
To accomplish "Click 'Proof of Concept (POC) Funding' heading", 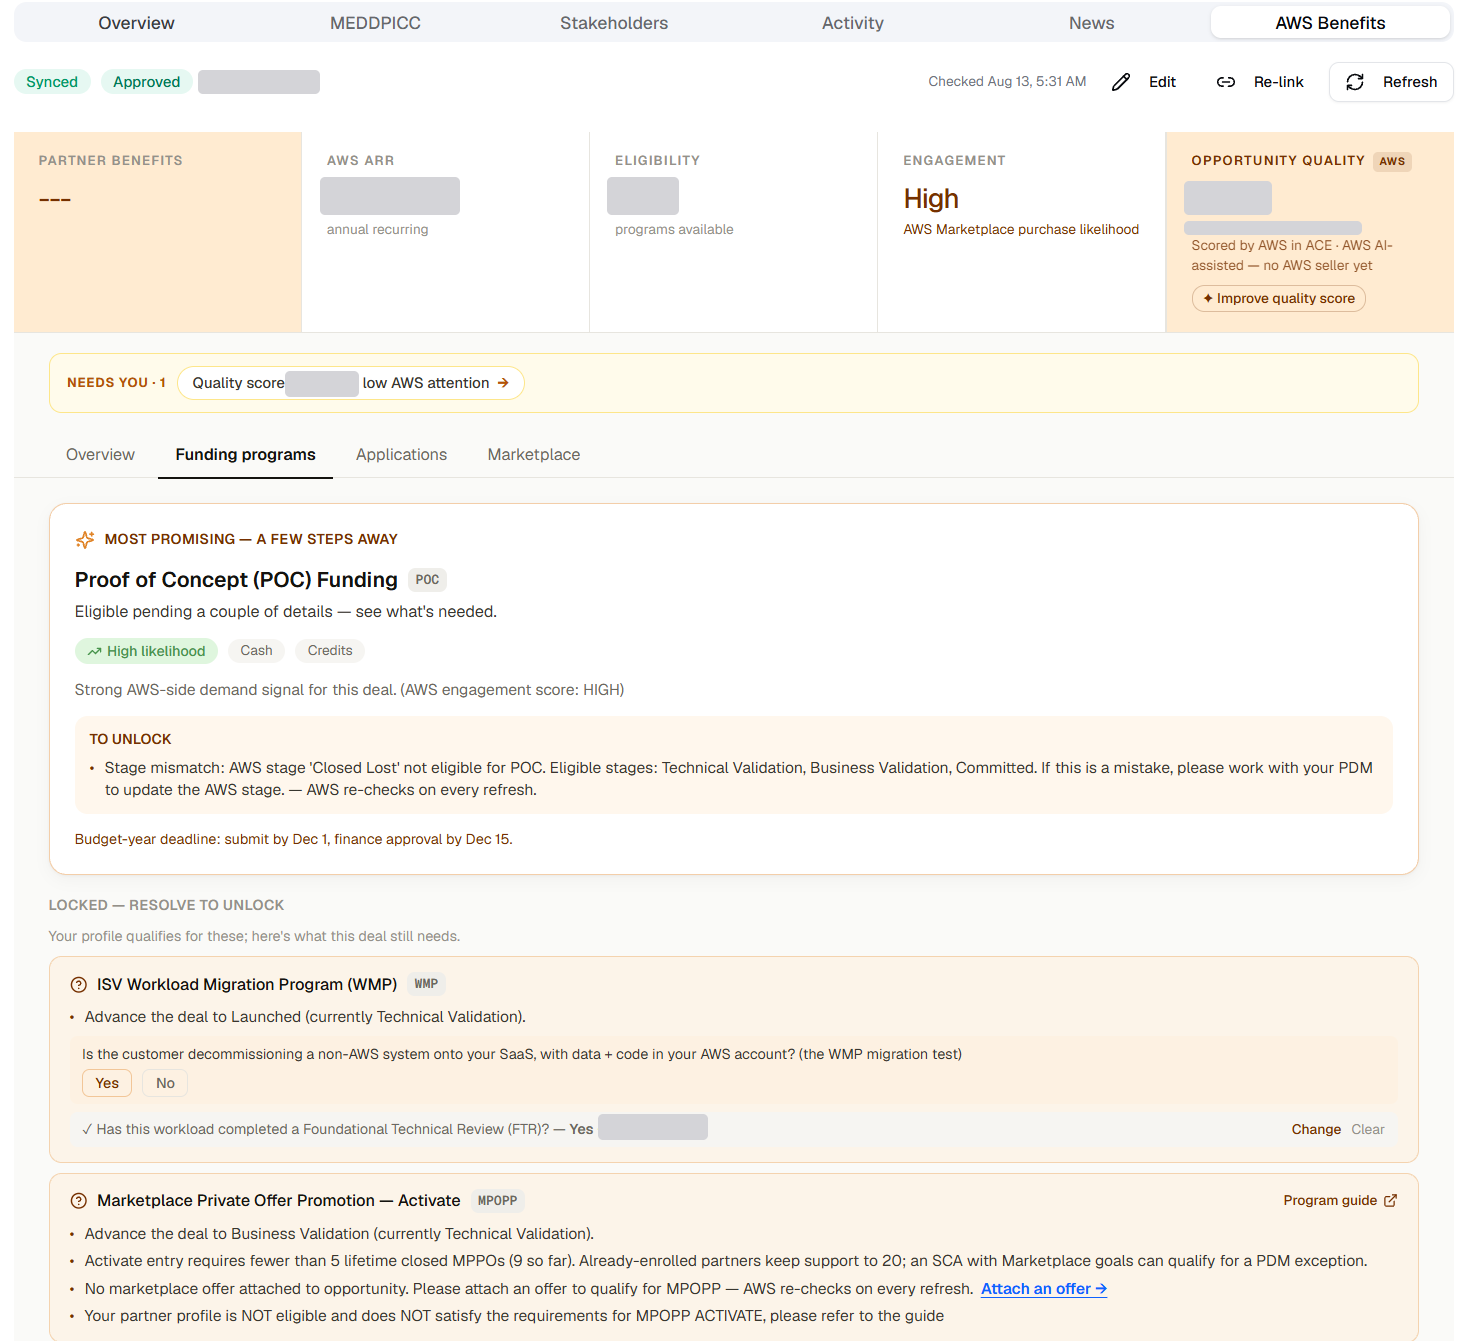I will tap(236, 580).
